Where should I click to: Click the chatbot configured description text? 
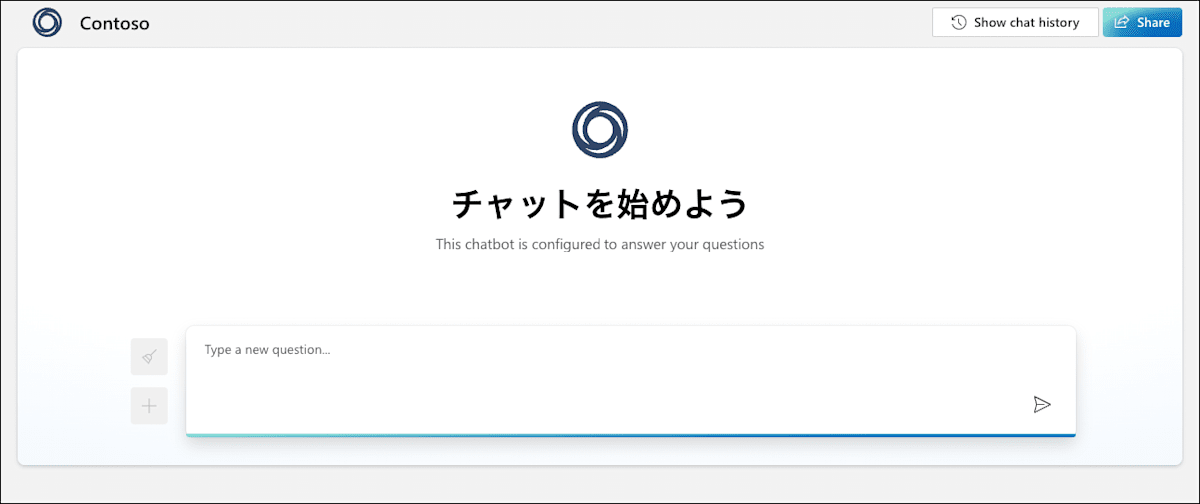(x=600, y=244)
